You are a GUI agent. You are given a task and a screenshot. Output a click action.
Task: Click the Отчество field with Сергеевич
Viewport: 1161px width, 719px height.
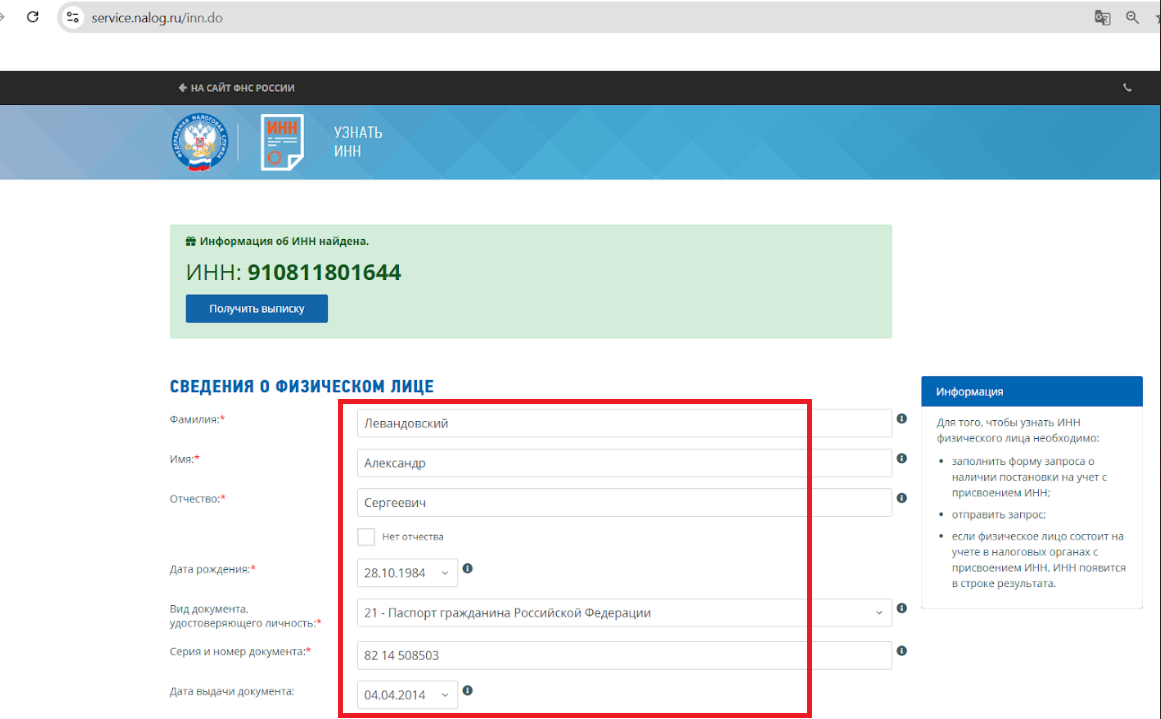(623, 503)
